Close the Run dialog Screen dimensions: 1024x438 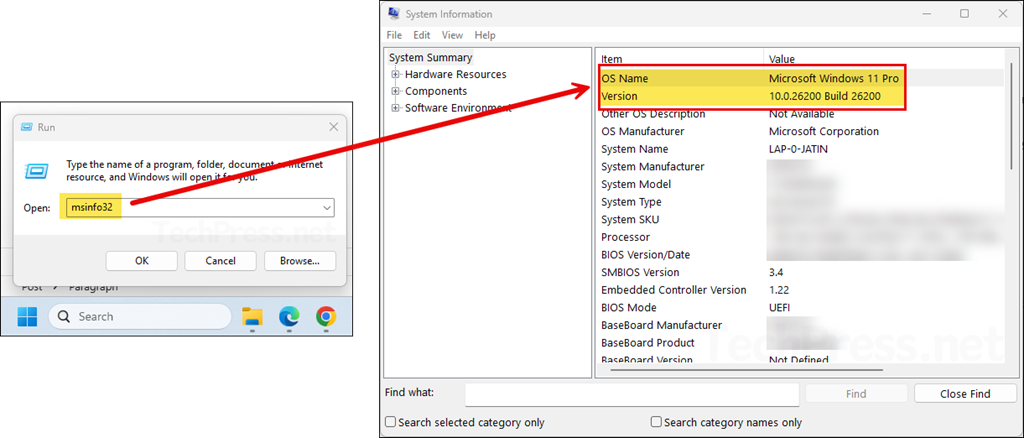(x=333, y=127)
